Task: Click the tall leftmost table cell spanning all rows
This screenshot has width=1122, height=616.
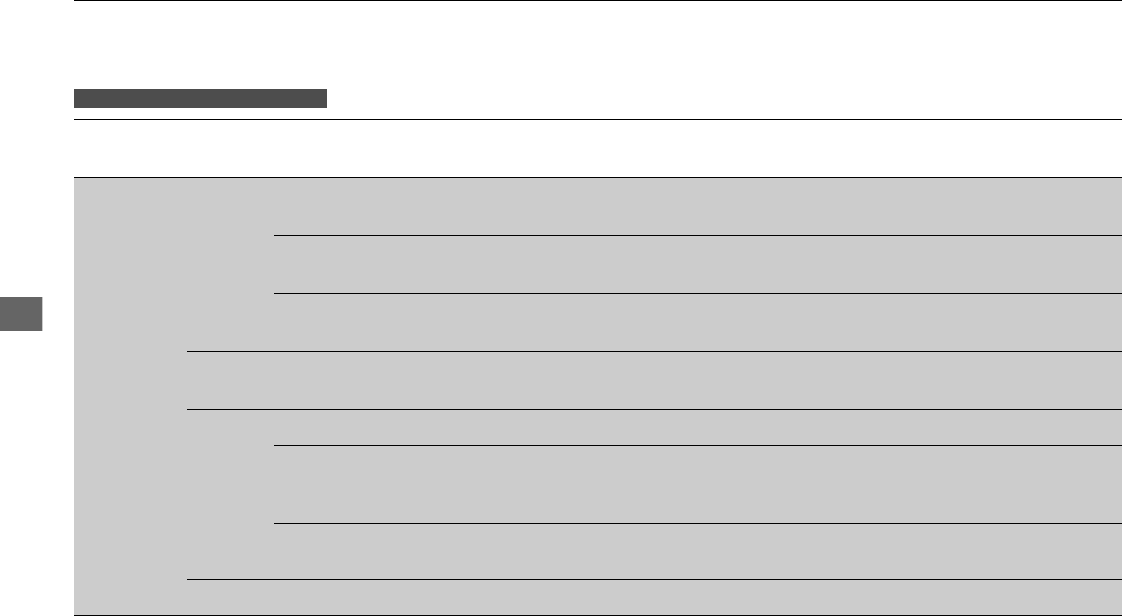Action: 130,395
